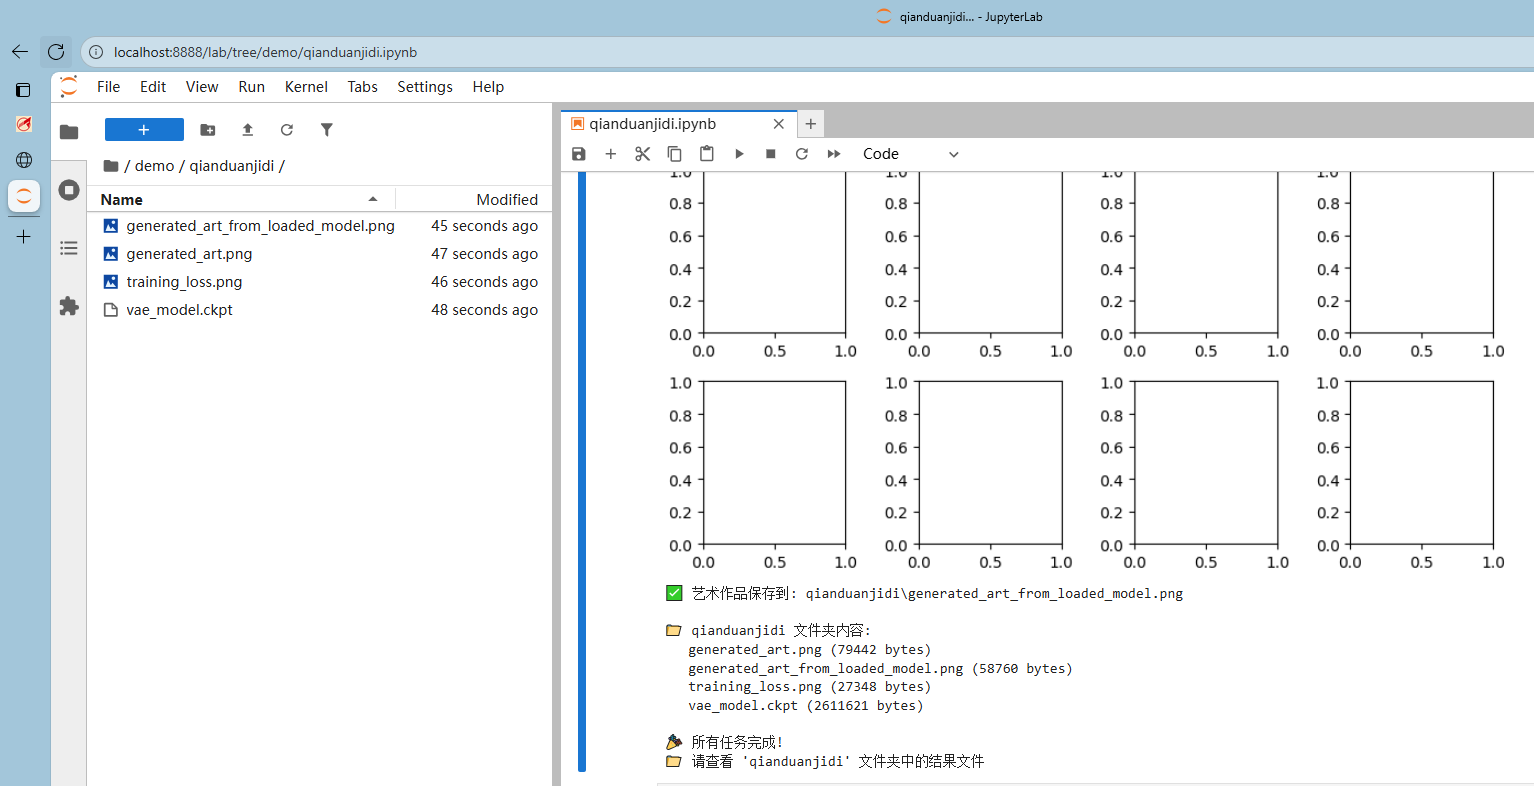The height and width of the screenshot is (786, 1534).
Task: Save the notebook with the disk icon
Action: click(x=578, y=154)
